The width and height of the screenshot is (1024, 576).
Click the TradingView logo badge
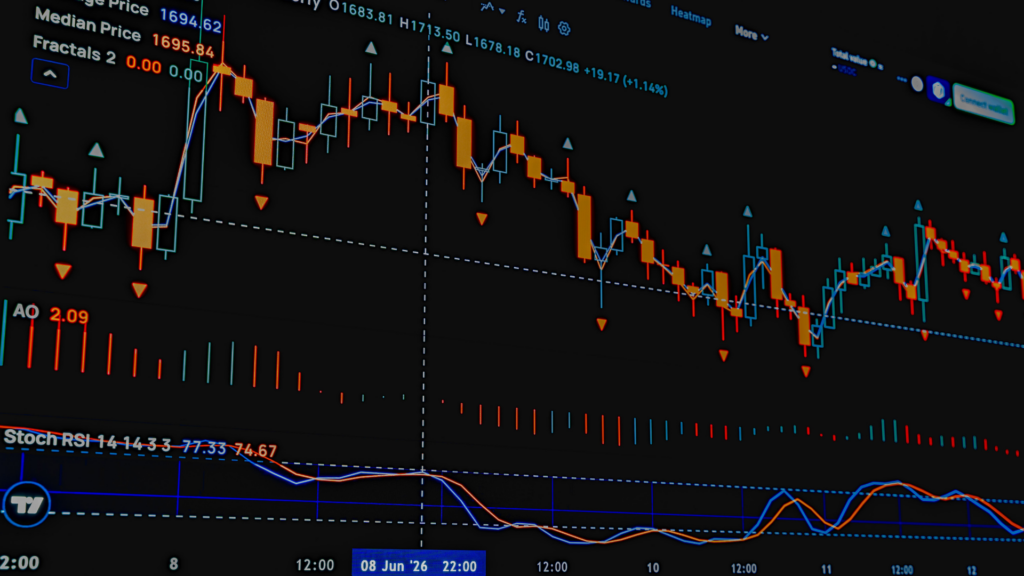[x=26, y=504]
